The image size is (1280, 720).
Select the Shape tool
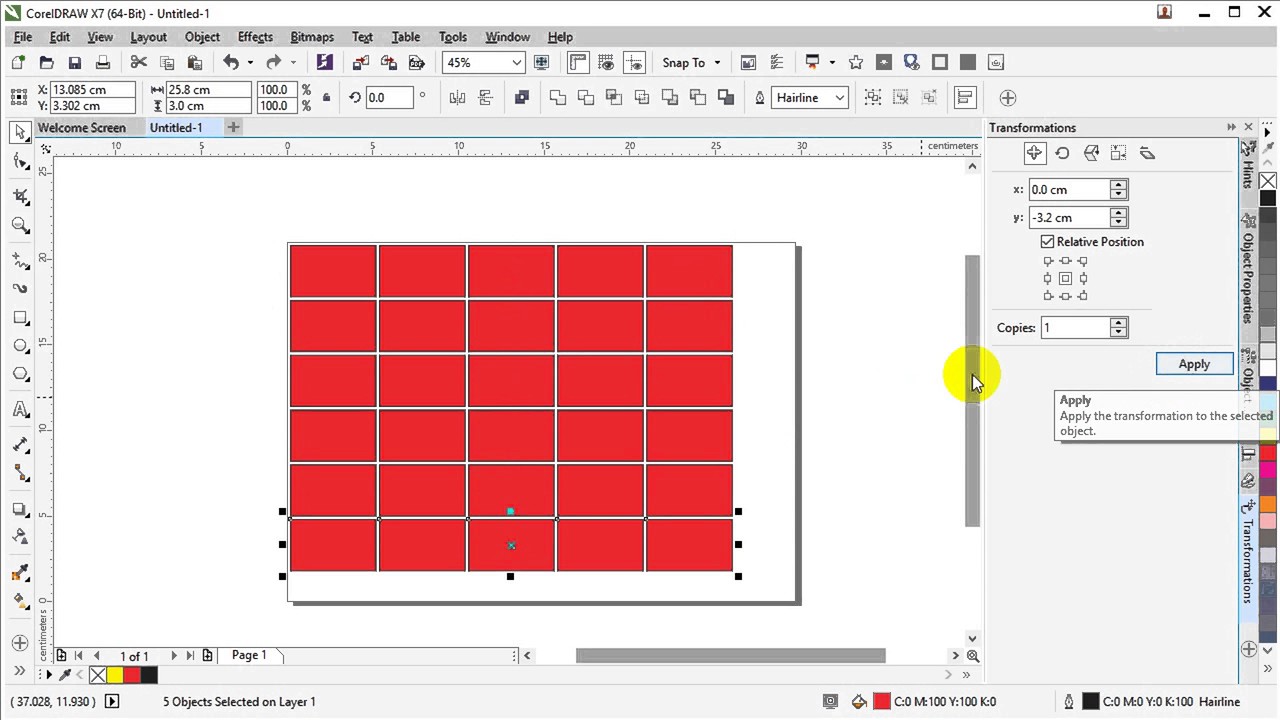(x=20, y=161)
